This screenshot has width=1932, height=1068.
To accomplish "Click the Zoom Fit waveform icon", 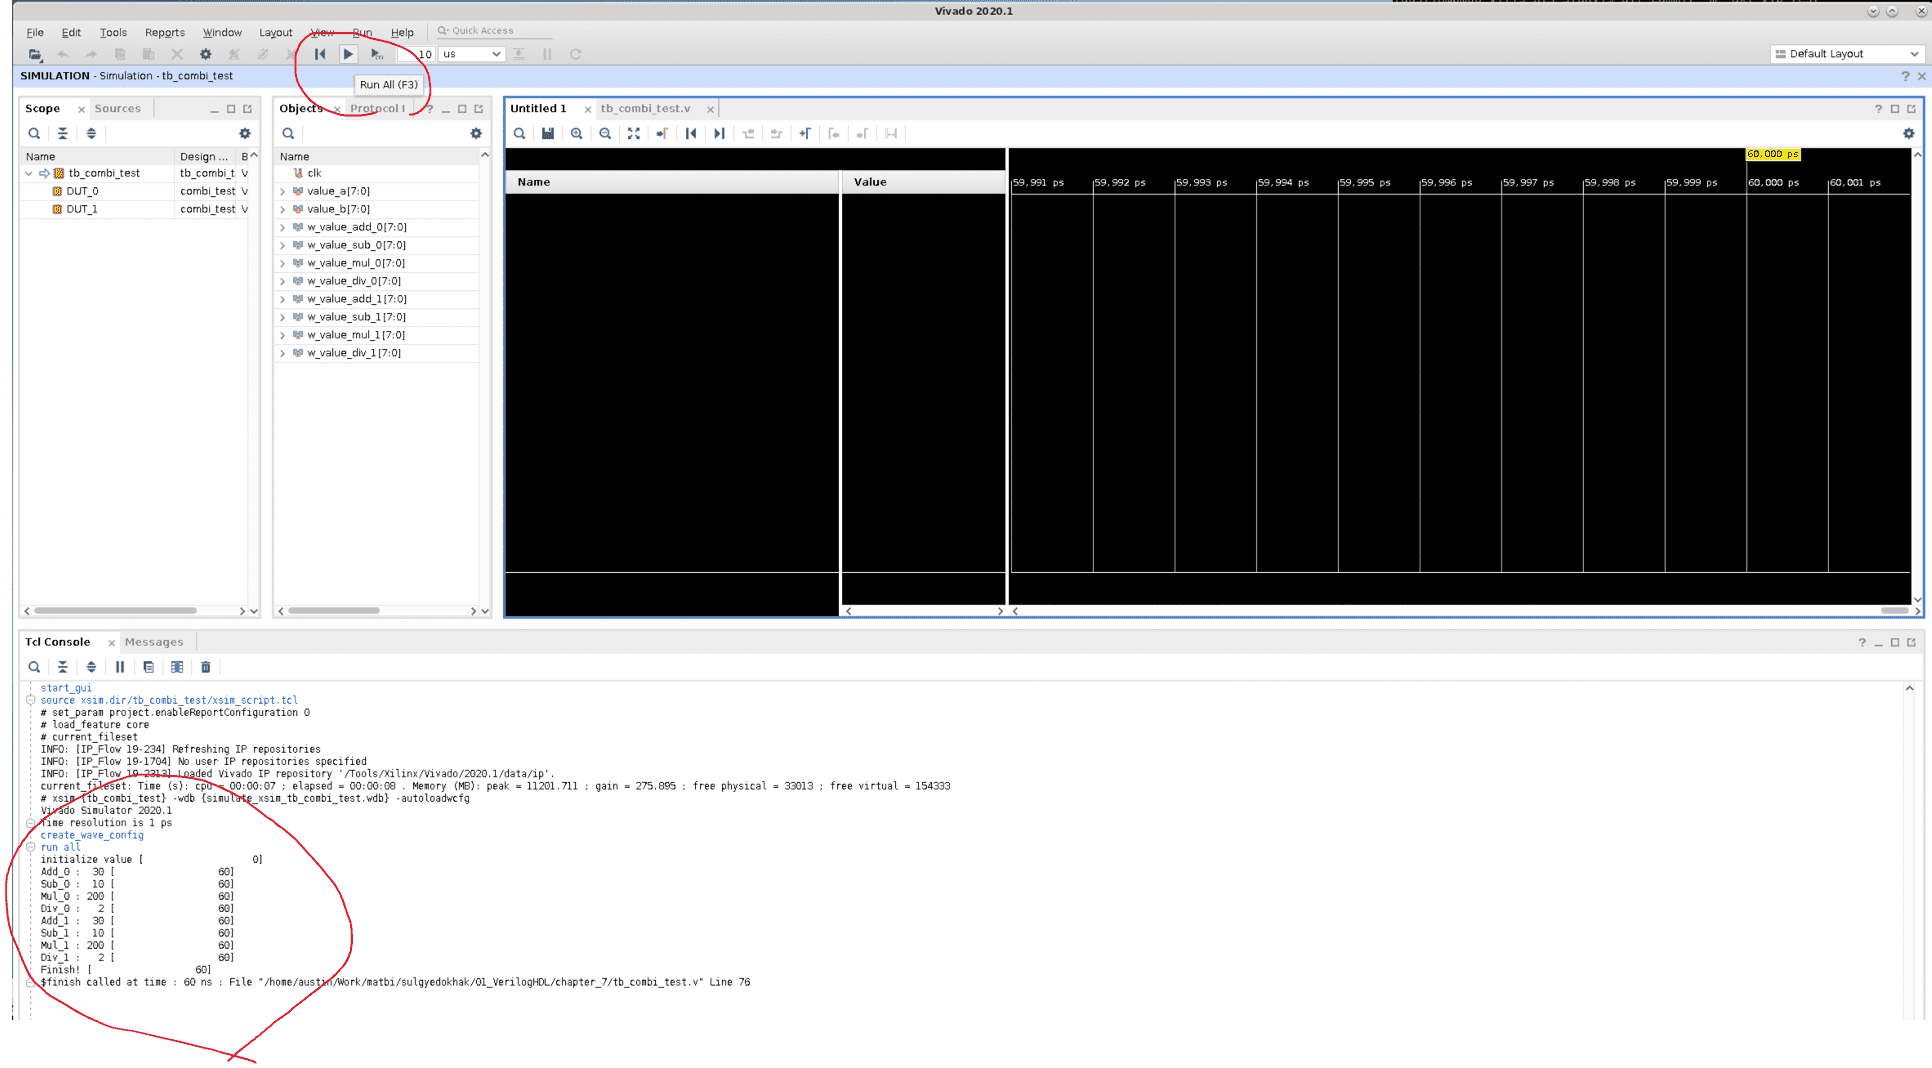I will pyautogui.click(x=634, y=133).
